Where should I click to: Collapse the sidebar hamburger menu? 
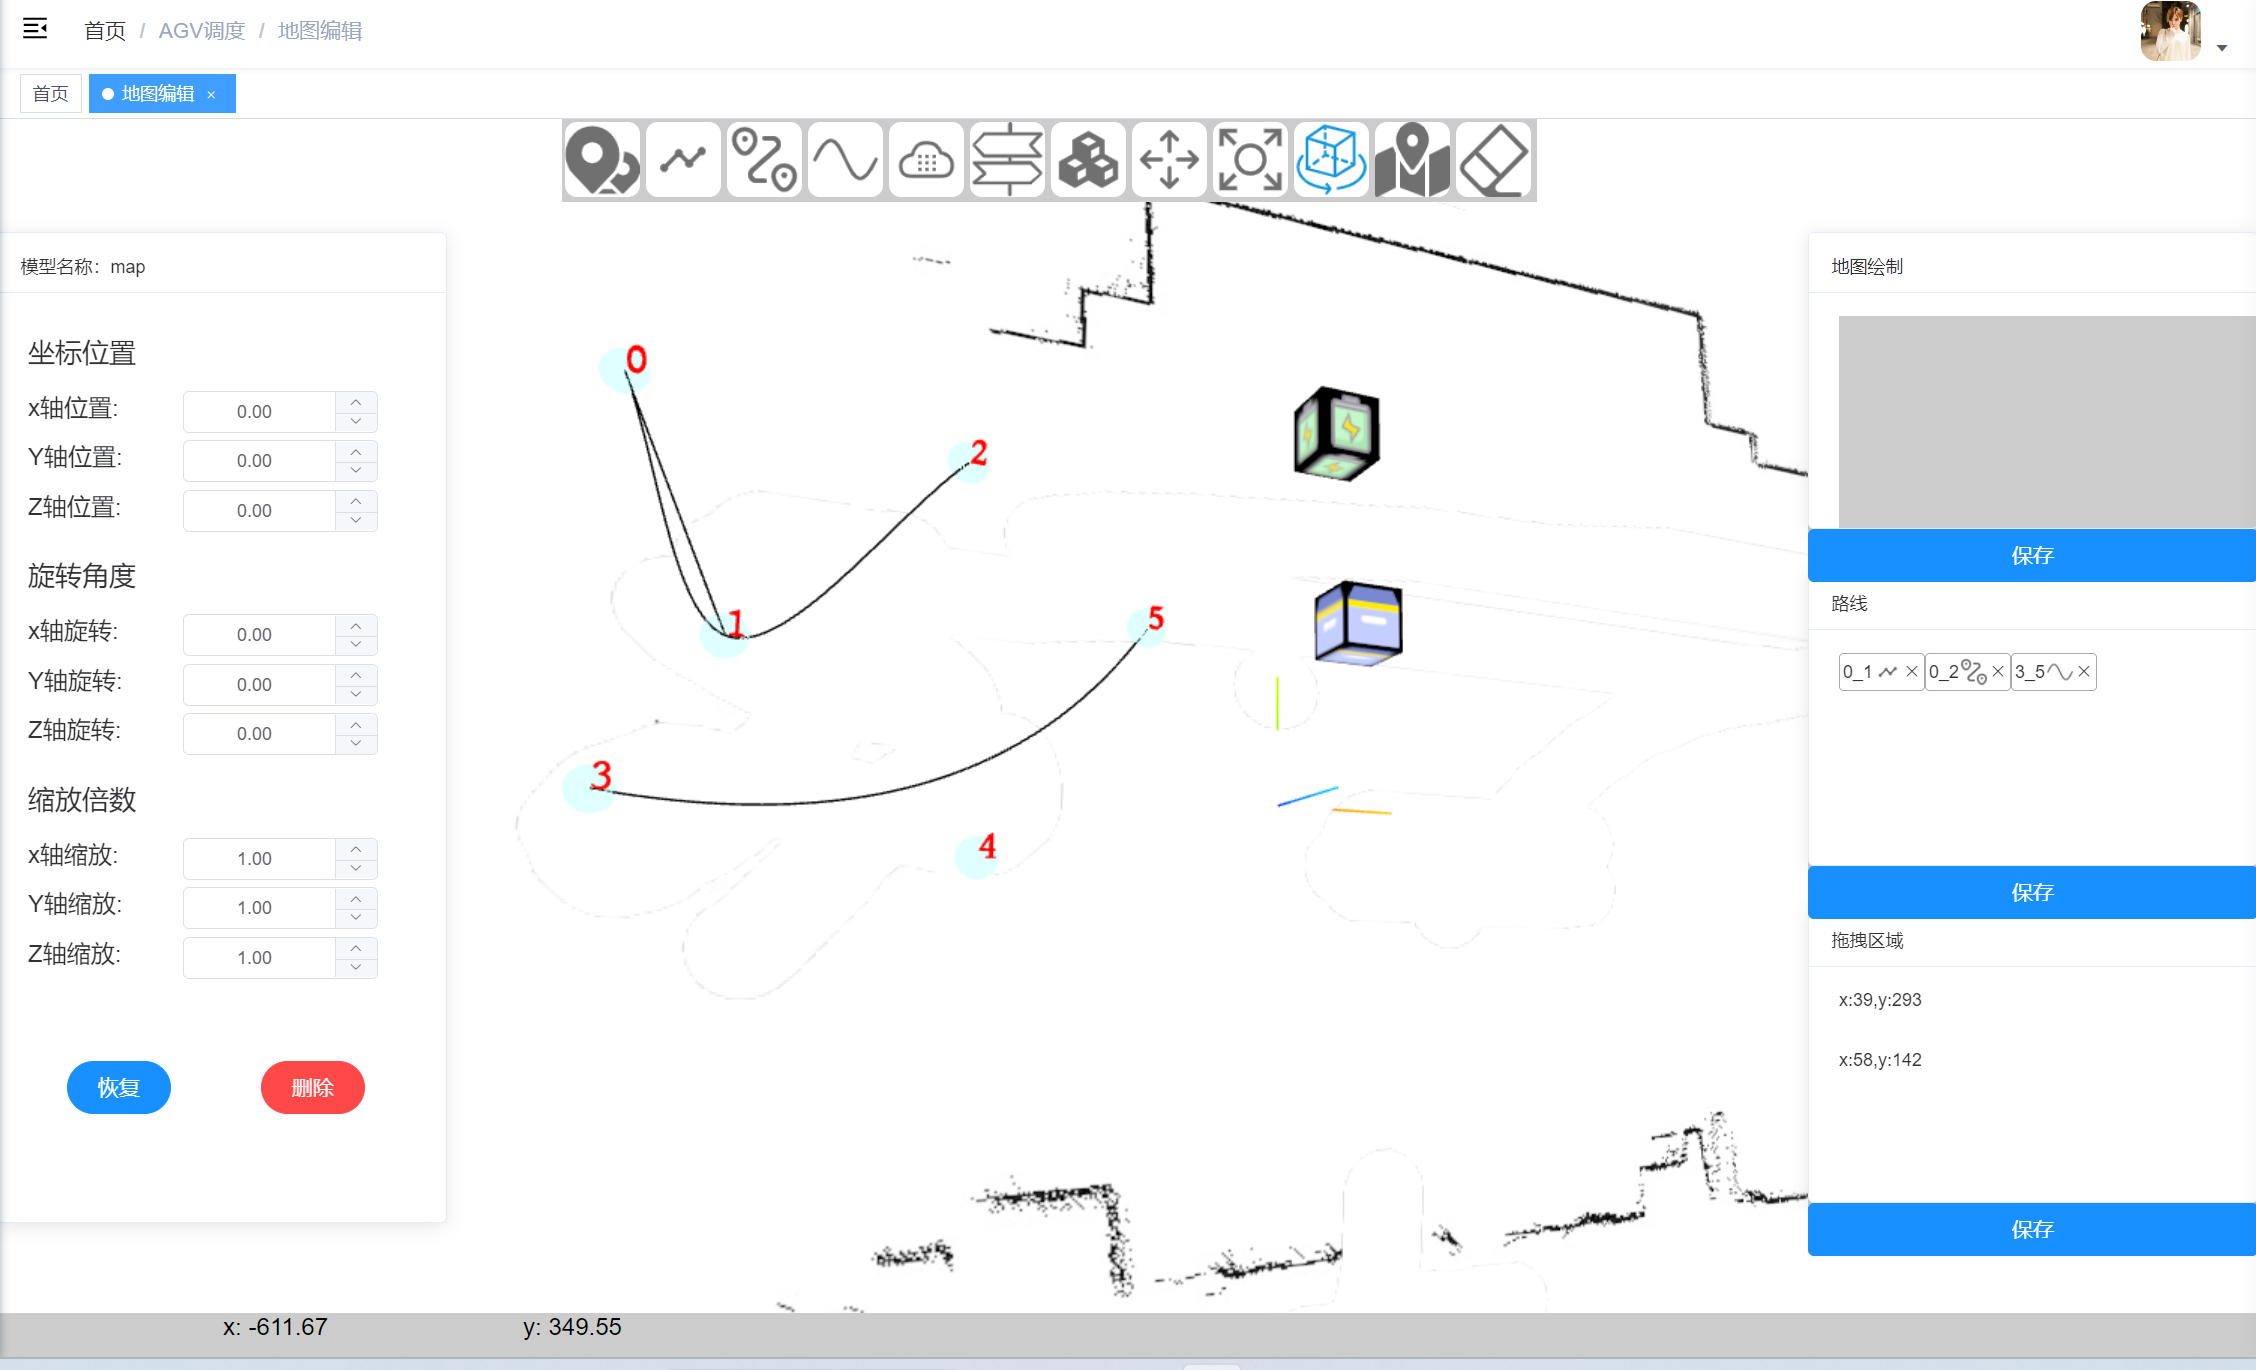(x=35, y=29)
